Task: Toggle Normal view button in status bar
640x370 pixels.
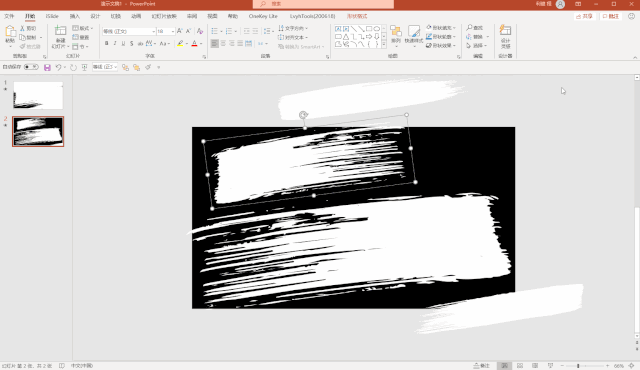Action: [504, 366]
